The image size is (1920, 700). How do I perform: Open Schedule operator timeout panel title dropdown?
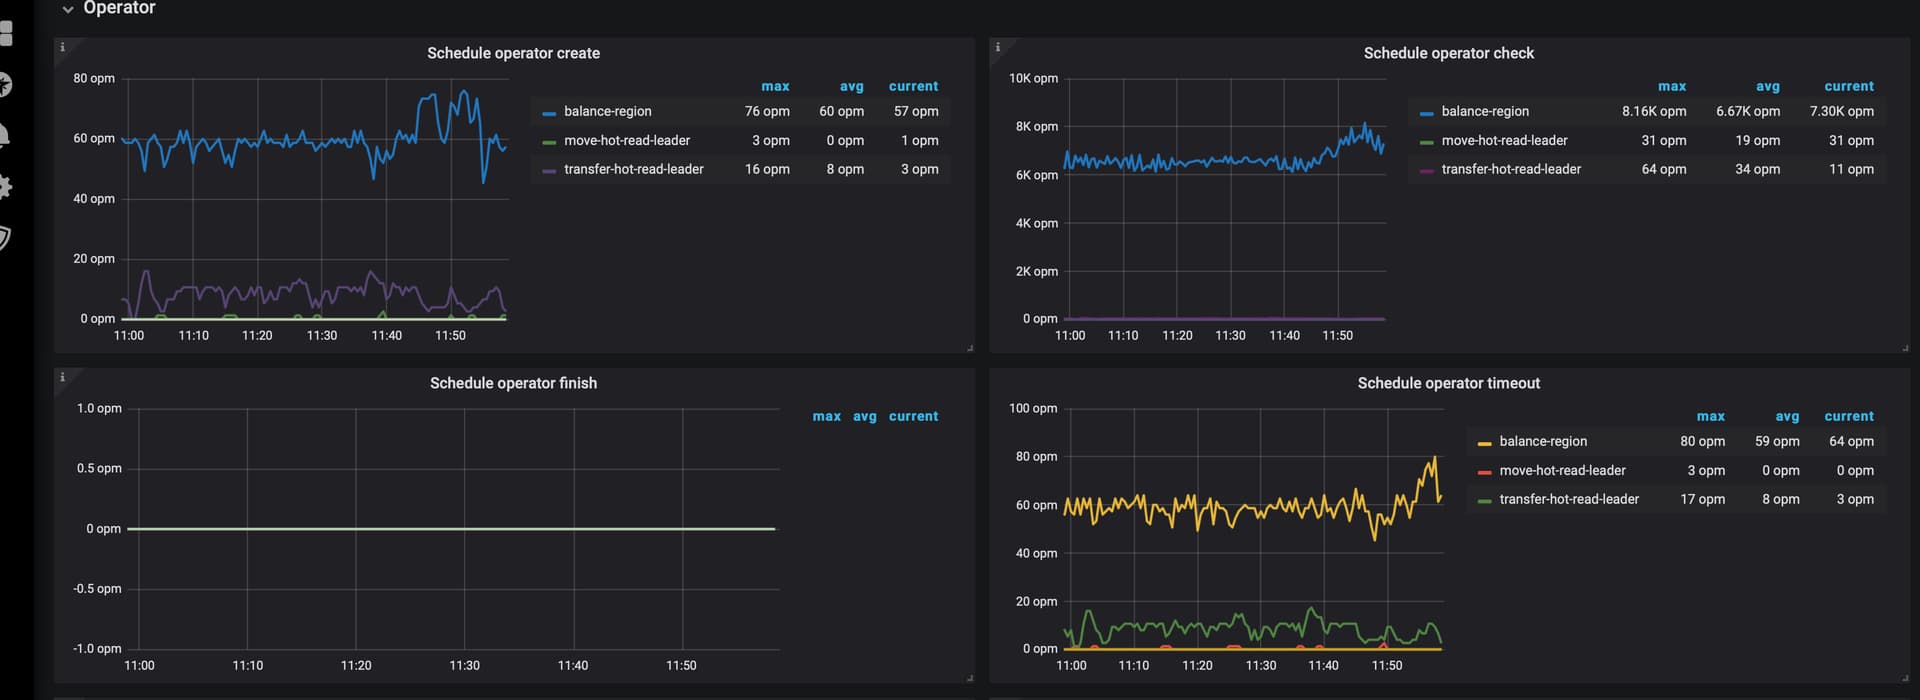[1448, 383]
